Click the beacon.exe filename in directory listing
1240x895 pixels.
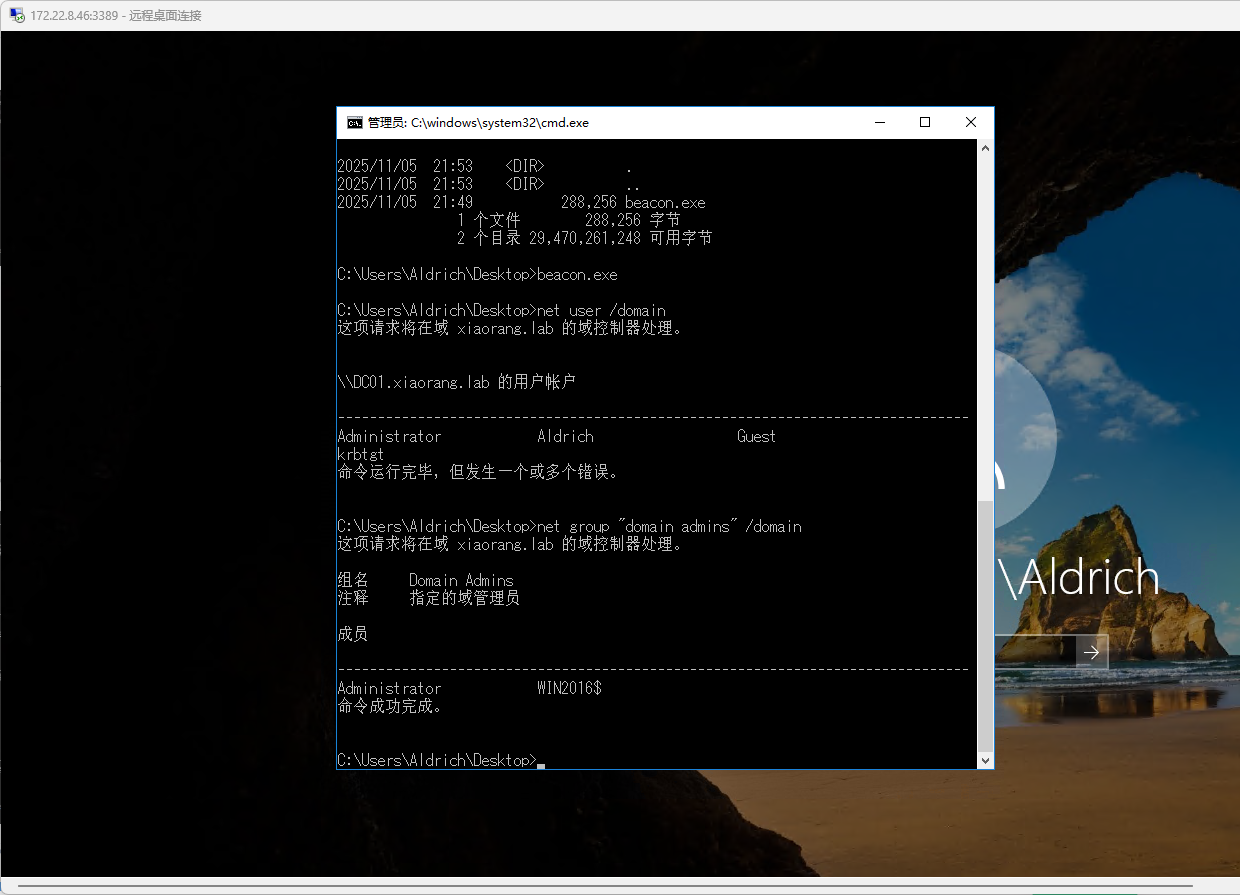(x=665, y=203)
